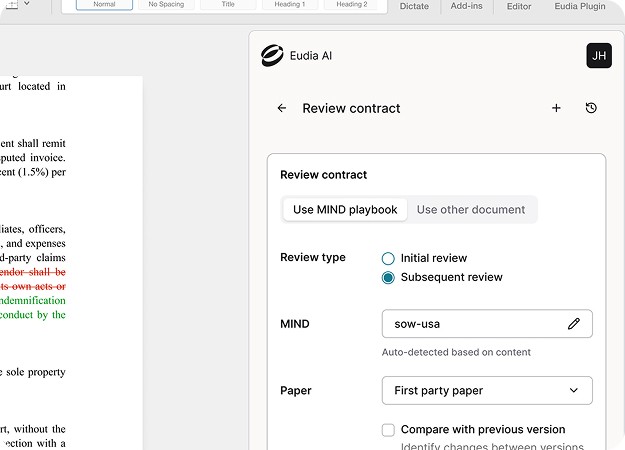Click the 'sole property' document text
This screenshot has height=450, width=625.
tap(35, 372)
